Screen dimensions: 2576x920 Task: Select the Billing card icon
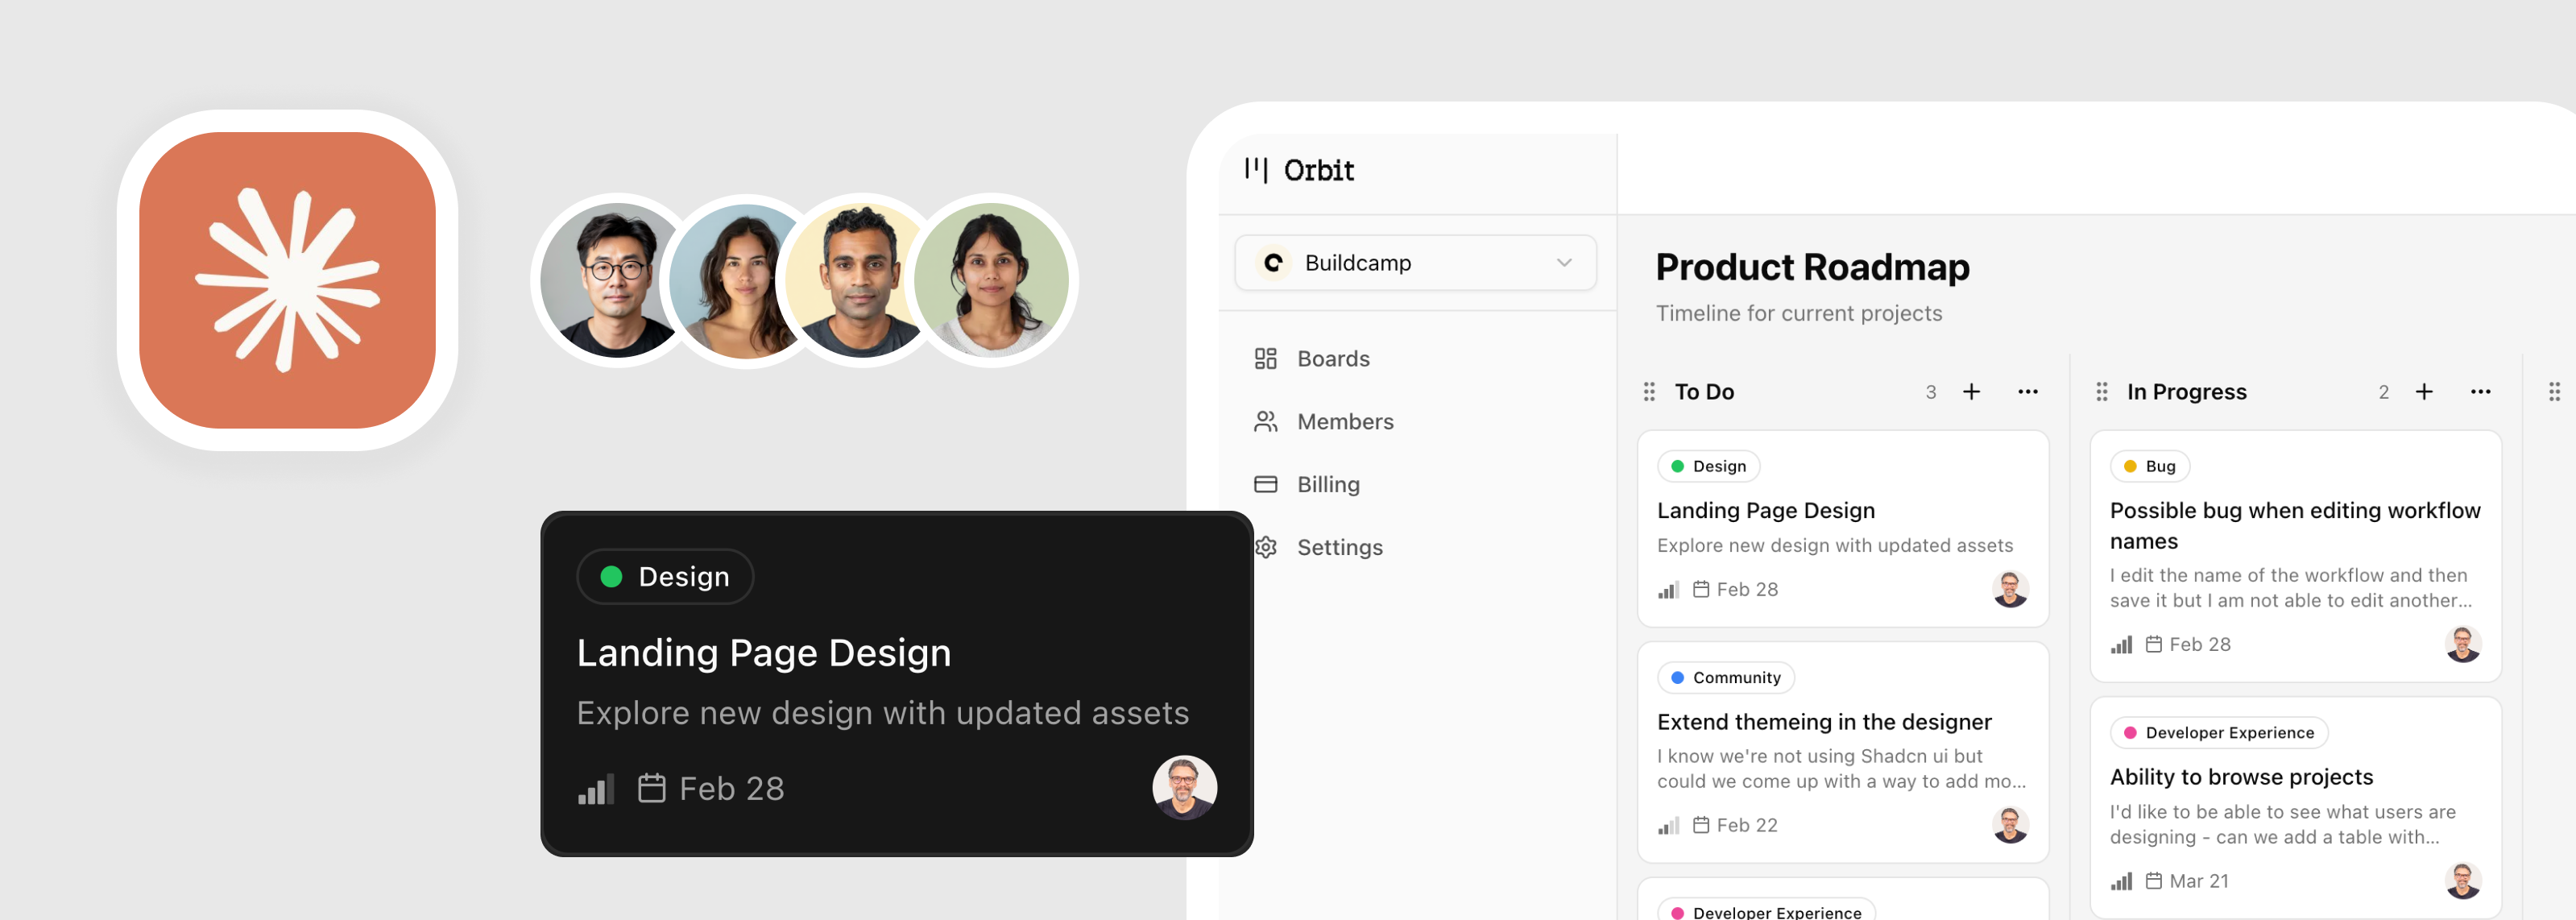pyautogui.click(x=1266, y=484)
